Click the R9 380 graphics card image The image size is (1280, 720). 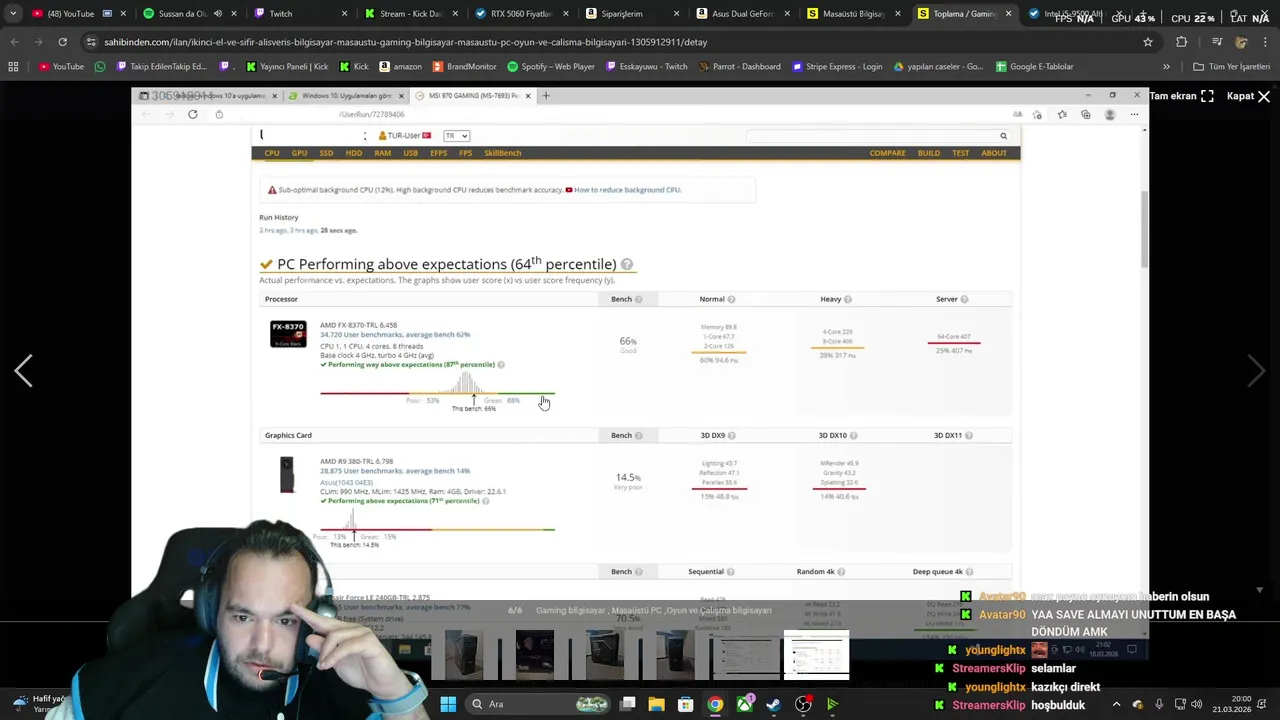[x=287, y=474]
